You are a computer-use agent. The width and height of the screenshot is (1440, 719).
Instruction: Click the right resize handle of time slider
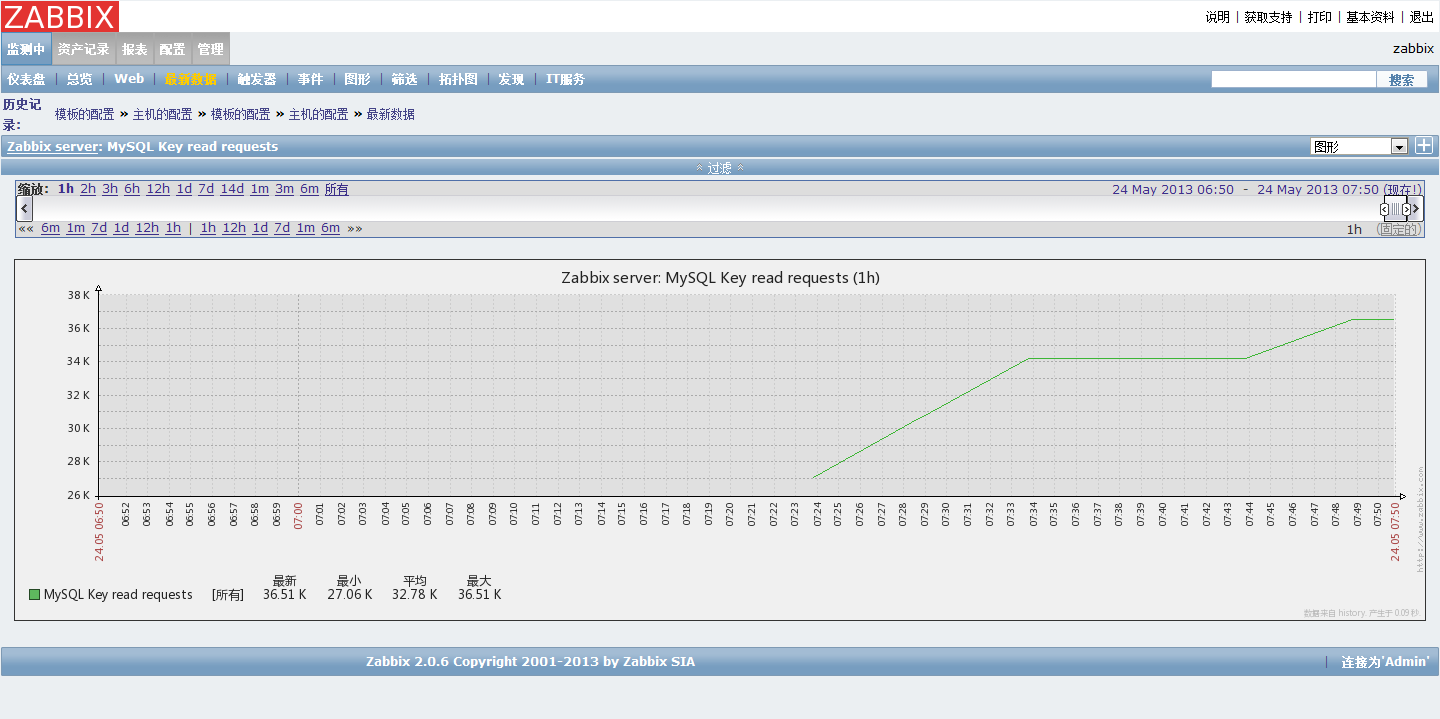click(x=1406, y=209)
